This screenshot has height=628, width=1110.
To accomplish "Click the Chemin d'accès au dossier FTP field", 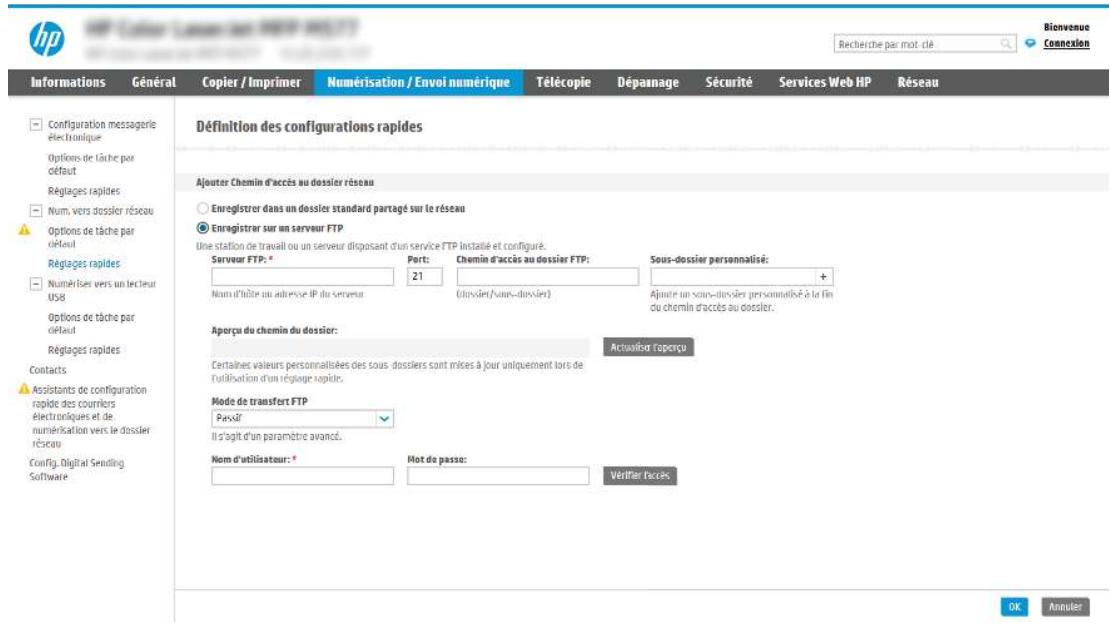I will click(x=547, y=277).
